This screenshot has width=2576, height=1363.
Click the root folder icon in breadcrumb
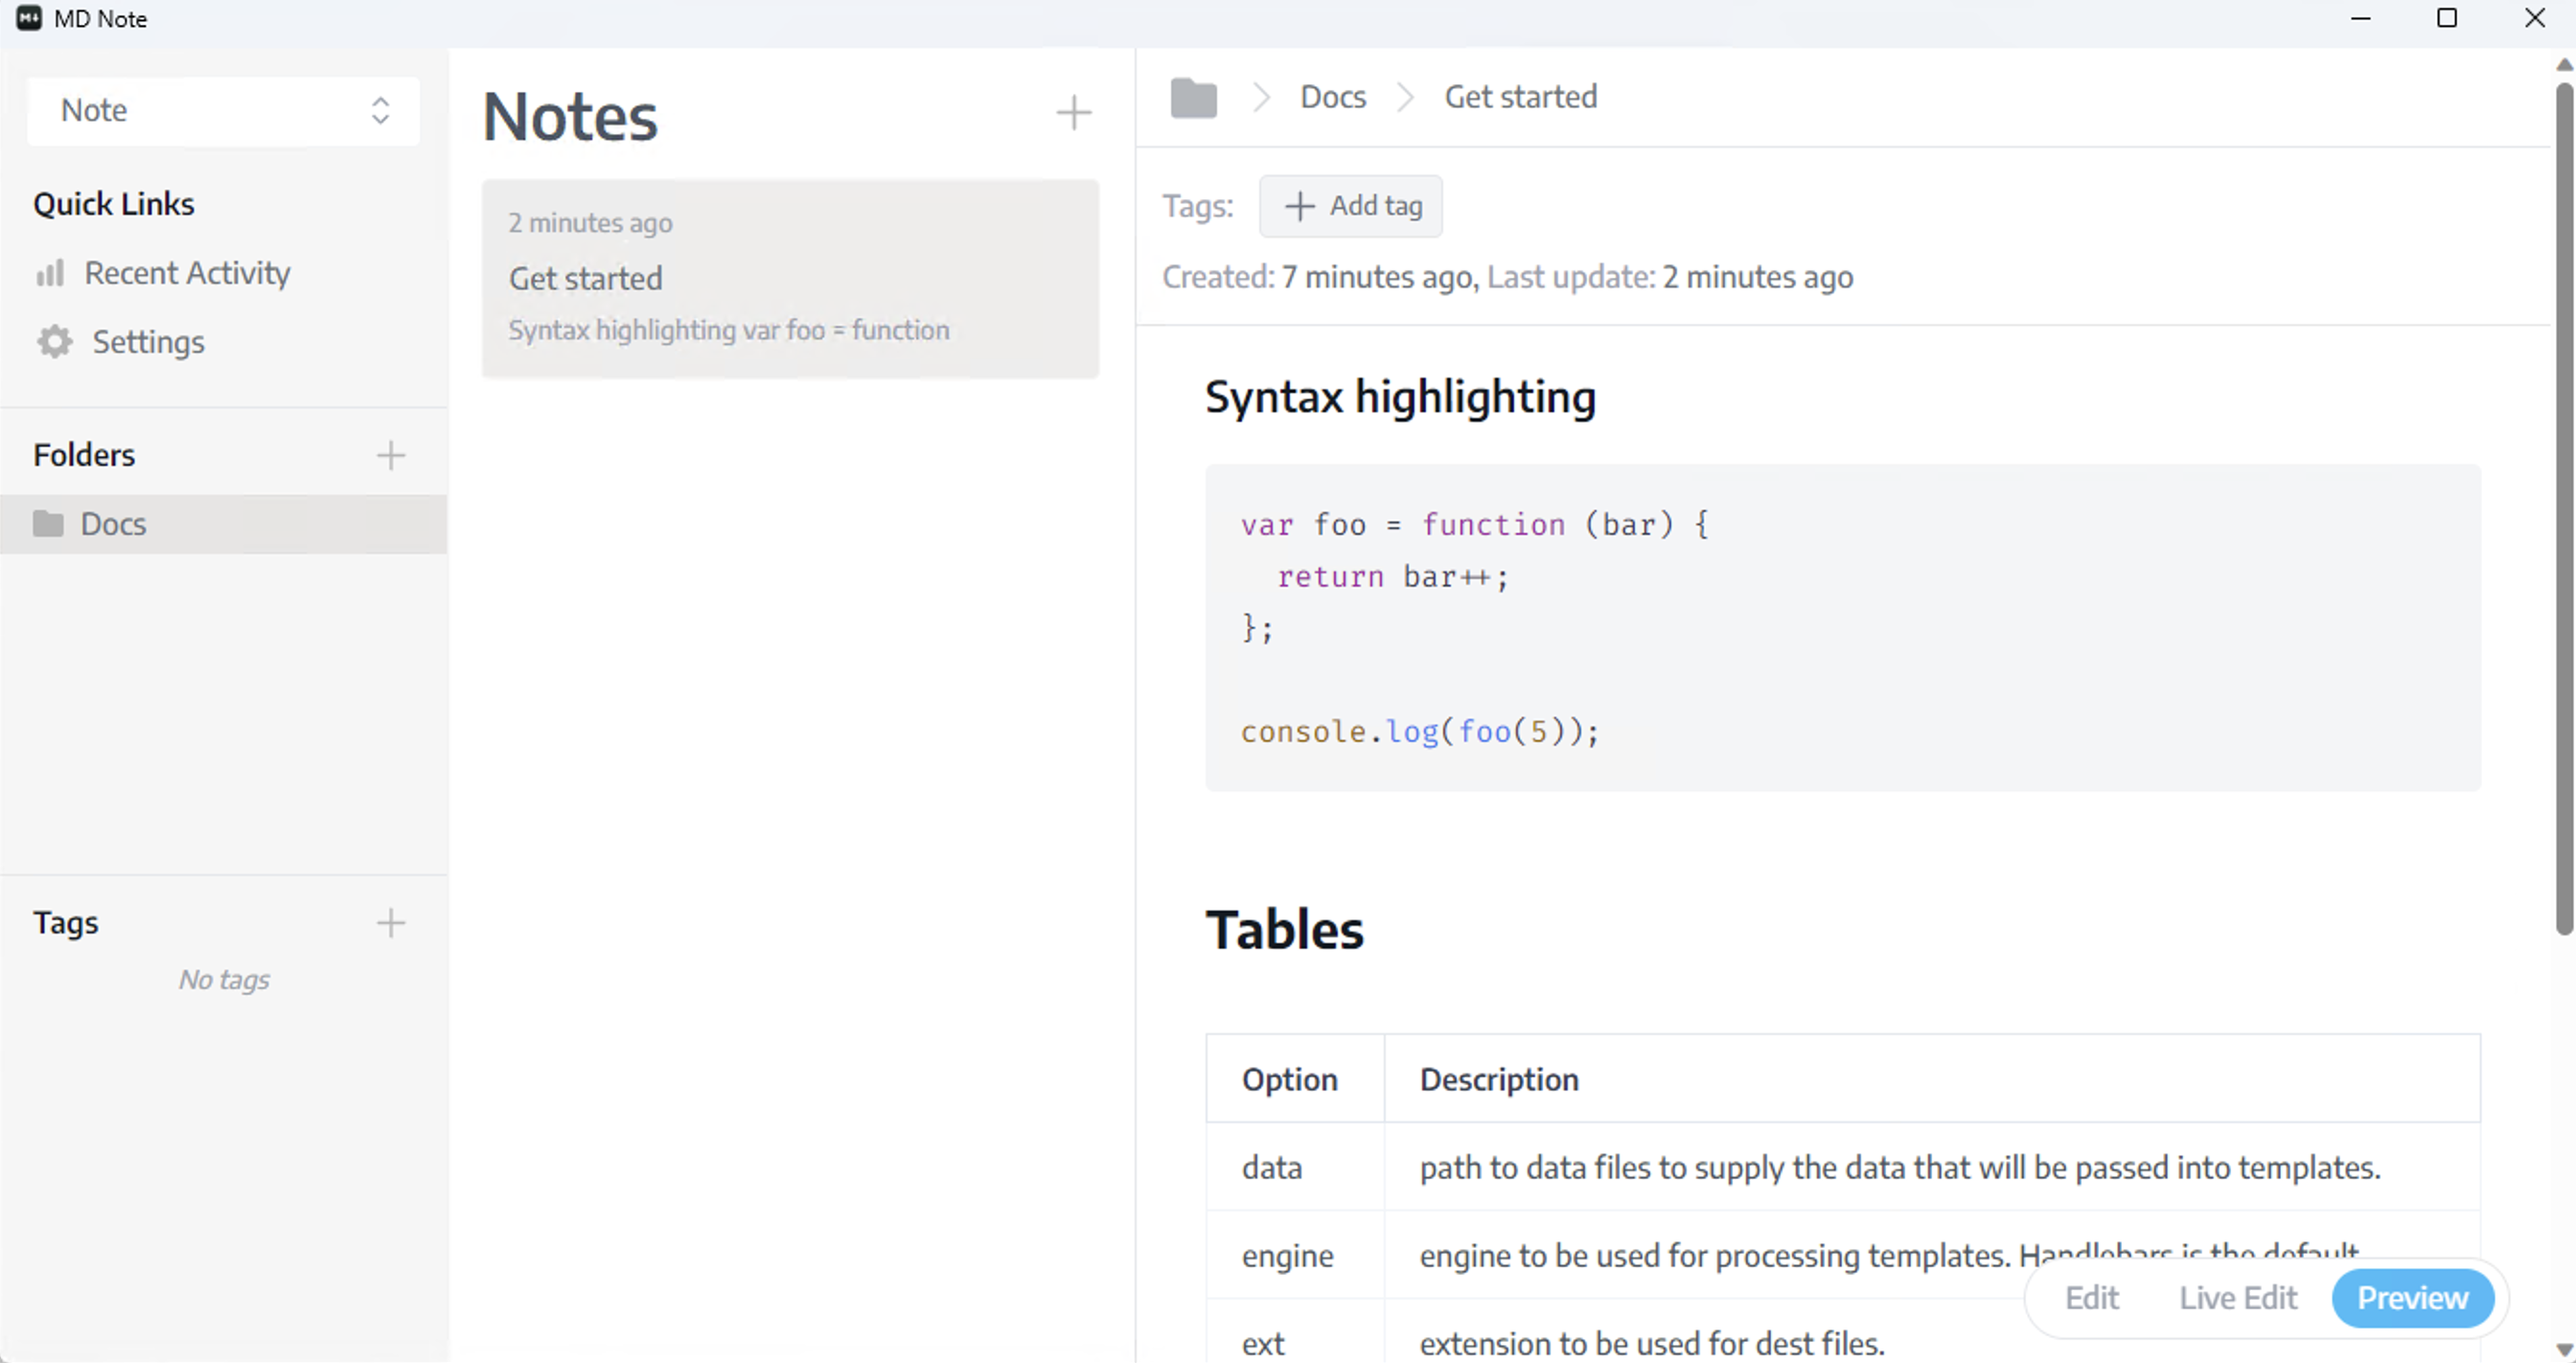pyautogui.click(x=1193, y=98)
